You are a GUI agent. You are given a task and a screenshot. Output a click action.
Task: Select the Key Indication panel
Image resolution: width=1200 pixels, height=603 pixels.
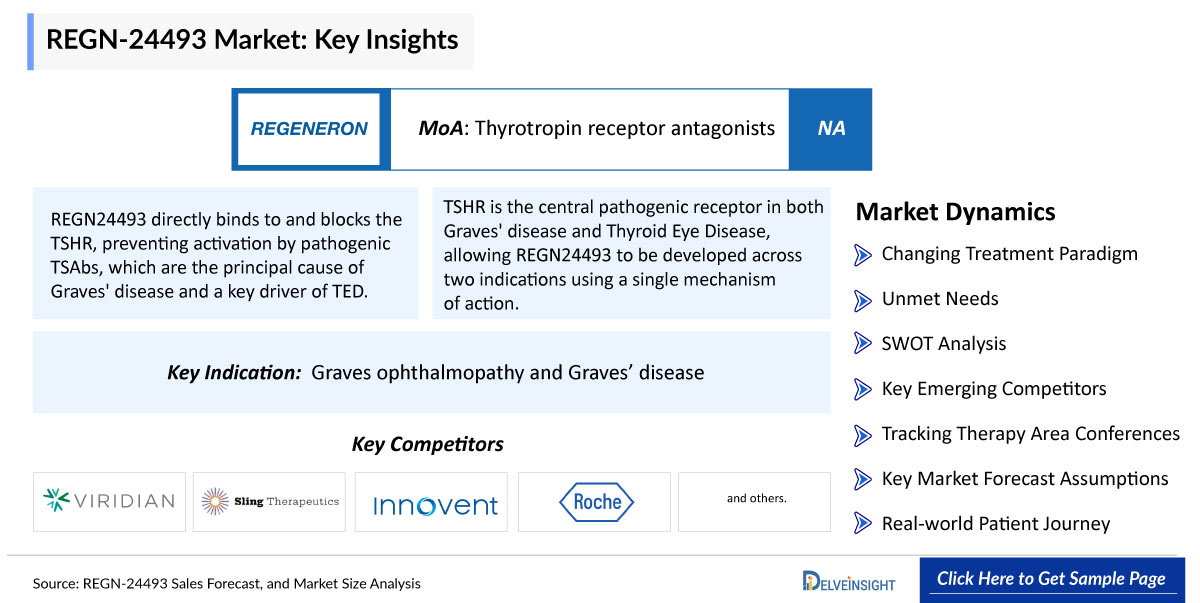[x=432, y=373]
